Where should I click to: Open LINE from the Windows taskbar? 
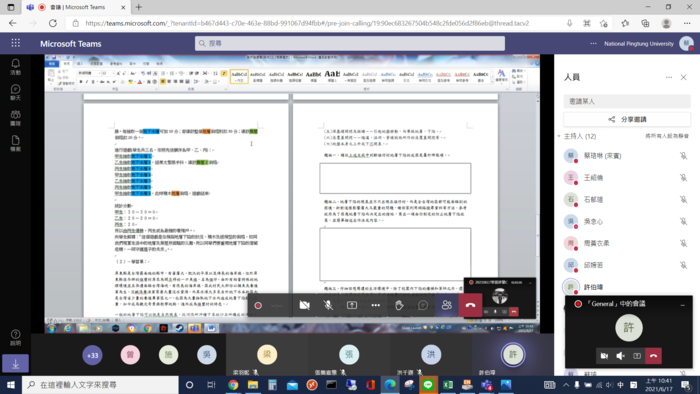pyautogui.click(x=428, y=385)
